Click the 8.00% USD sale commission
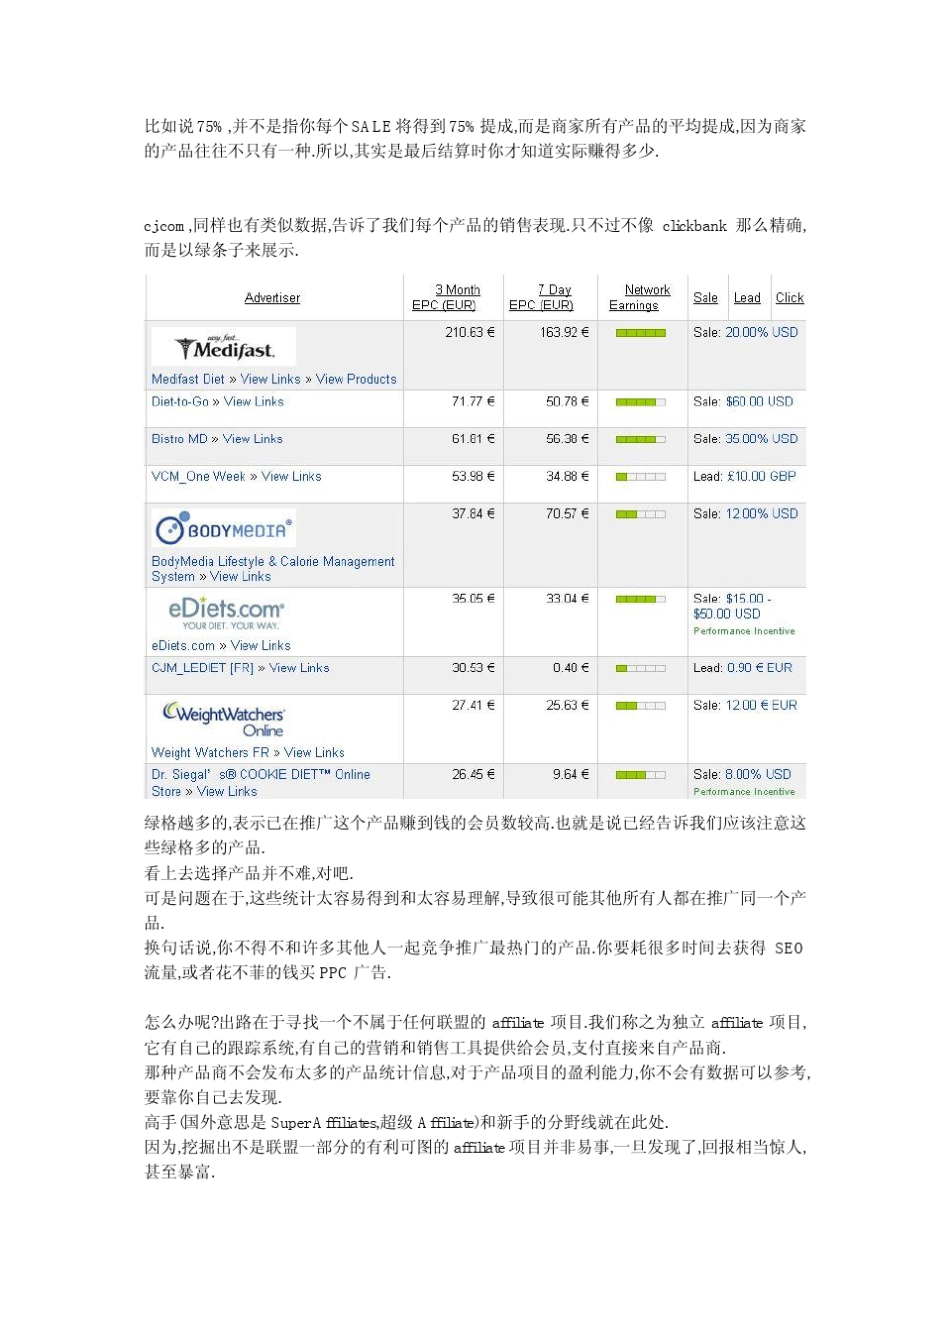The width and height of the screenshot is (950, 1343). 758,775
